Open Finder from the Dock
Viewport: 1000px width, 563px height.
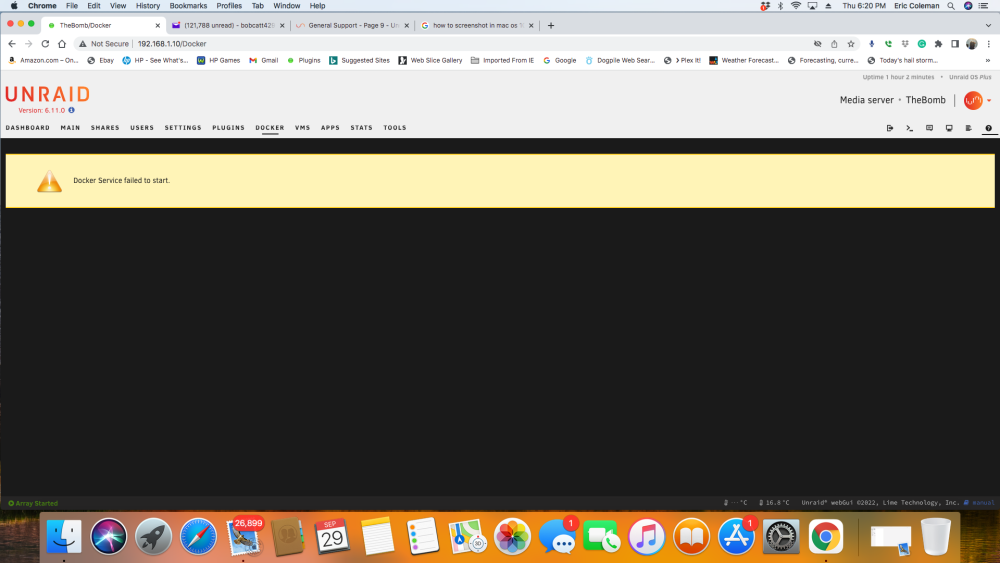[x=64, y=536]
